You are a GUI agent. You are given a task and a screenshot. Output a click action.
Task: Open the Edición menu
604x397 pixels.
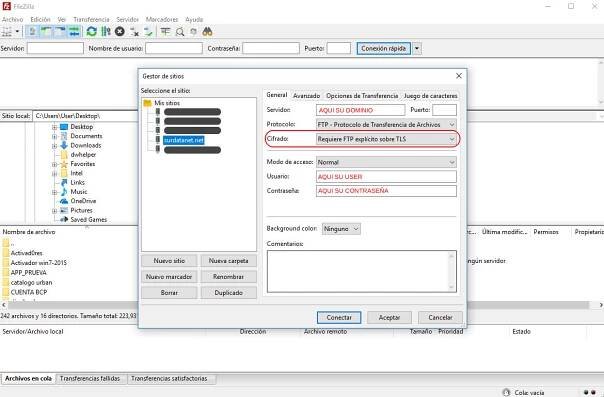pos(40,19)
